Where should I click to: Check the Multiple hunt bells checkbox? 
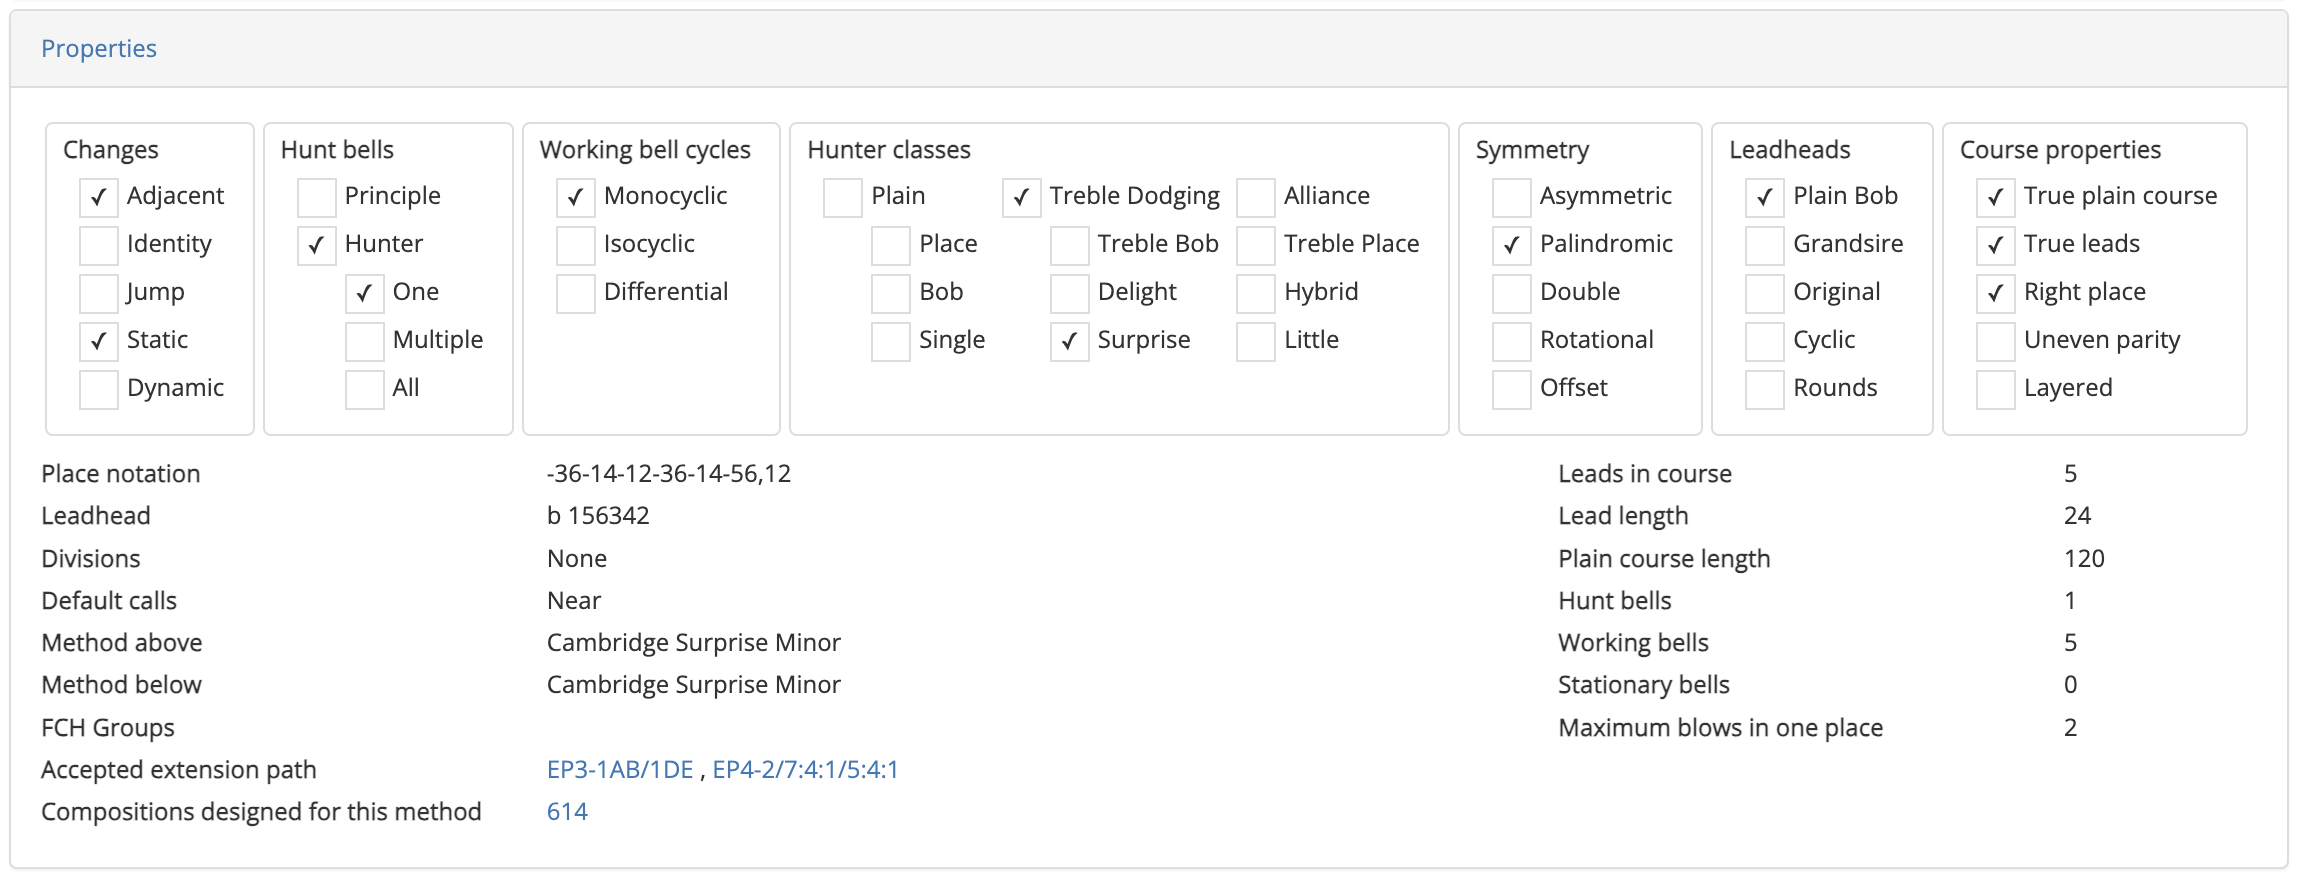tap(365, 341)
